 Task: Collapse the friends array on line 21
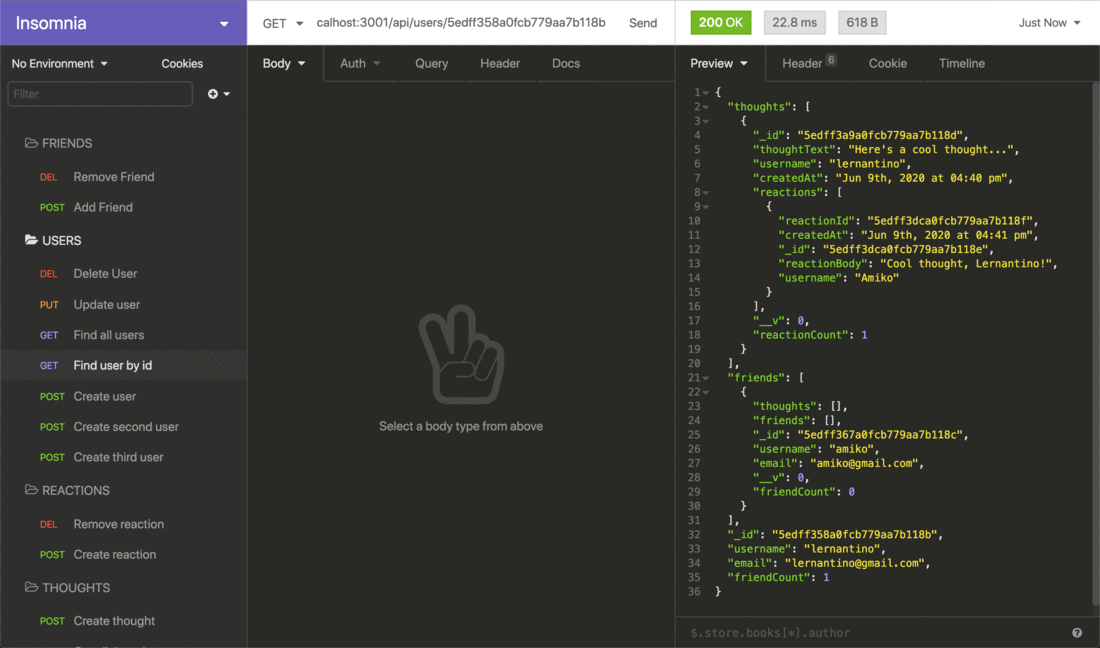click(x=707, y=377)
